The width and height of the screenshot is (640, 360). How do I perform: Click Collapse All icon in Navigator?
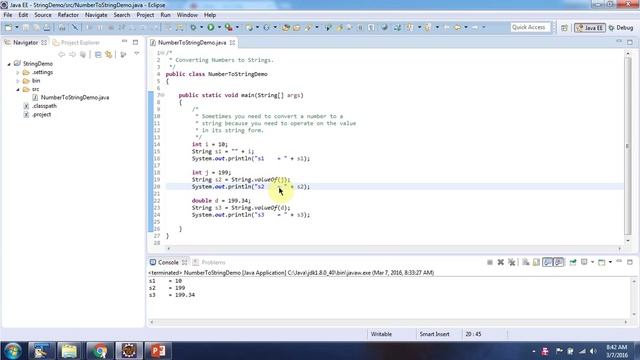[x=98, y=54]
